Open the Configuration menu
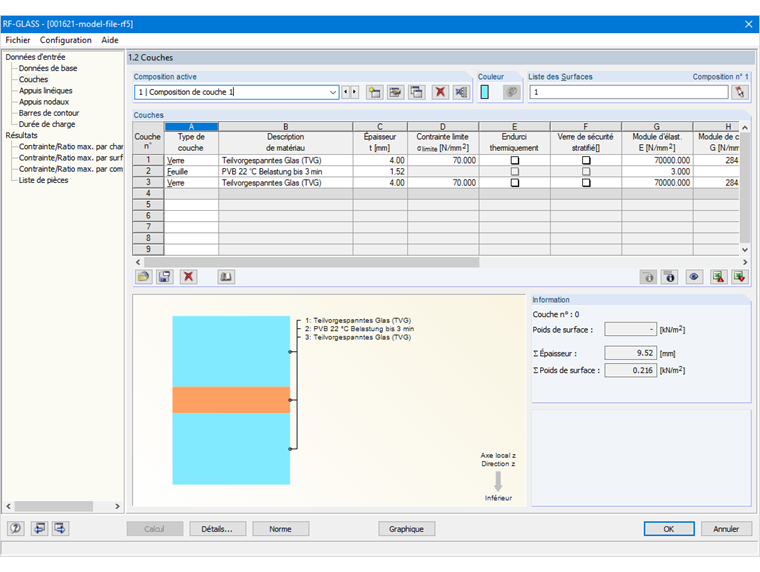The image size is (760, 572). coord(65,40)
